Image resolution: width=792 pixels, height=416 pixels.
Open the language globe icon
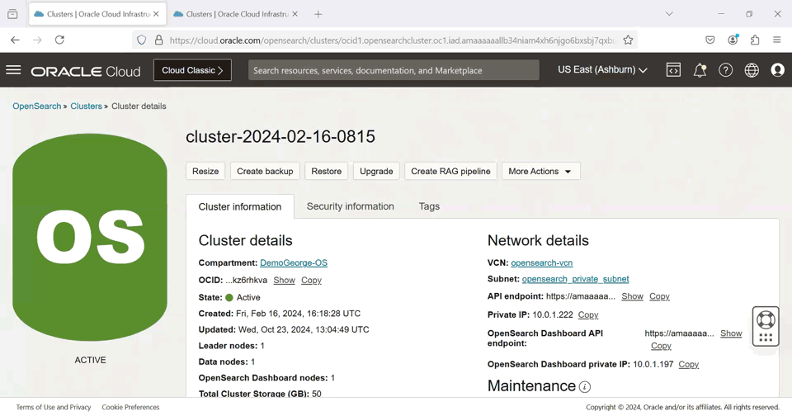click(752, 70)
